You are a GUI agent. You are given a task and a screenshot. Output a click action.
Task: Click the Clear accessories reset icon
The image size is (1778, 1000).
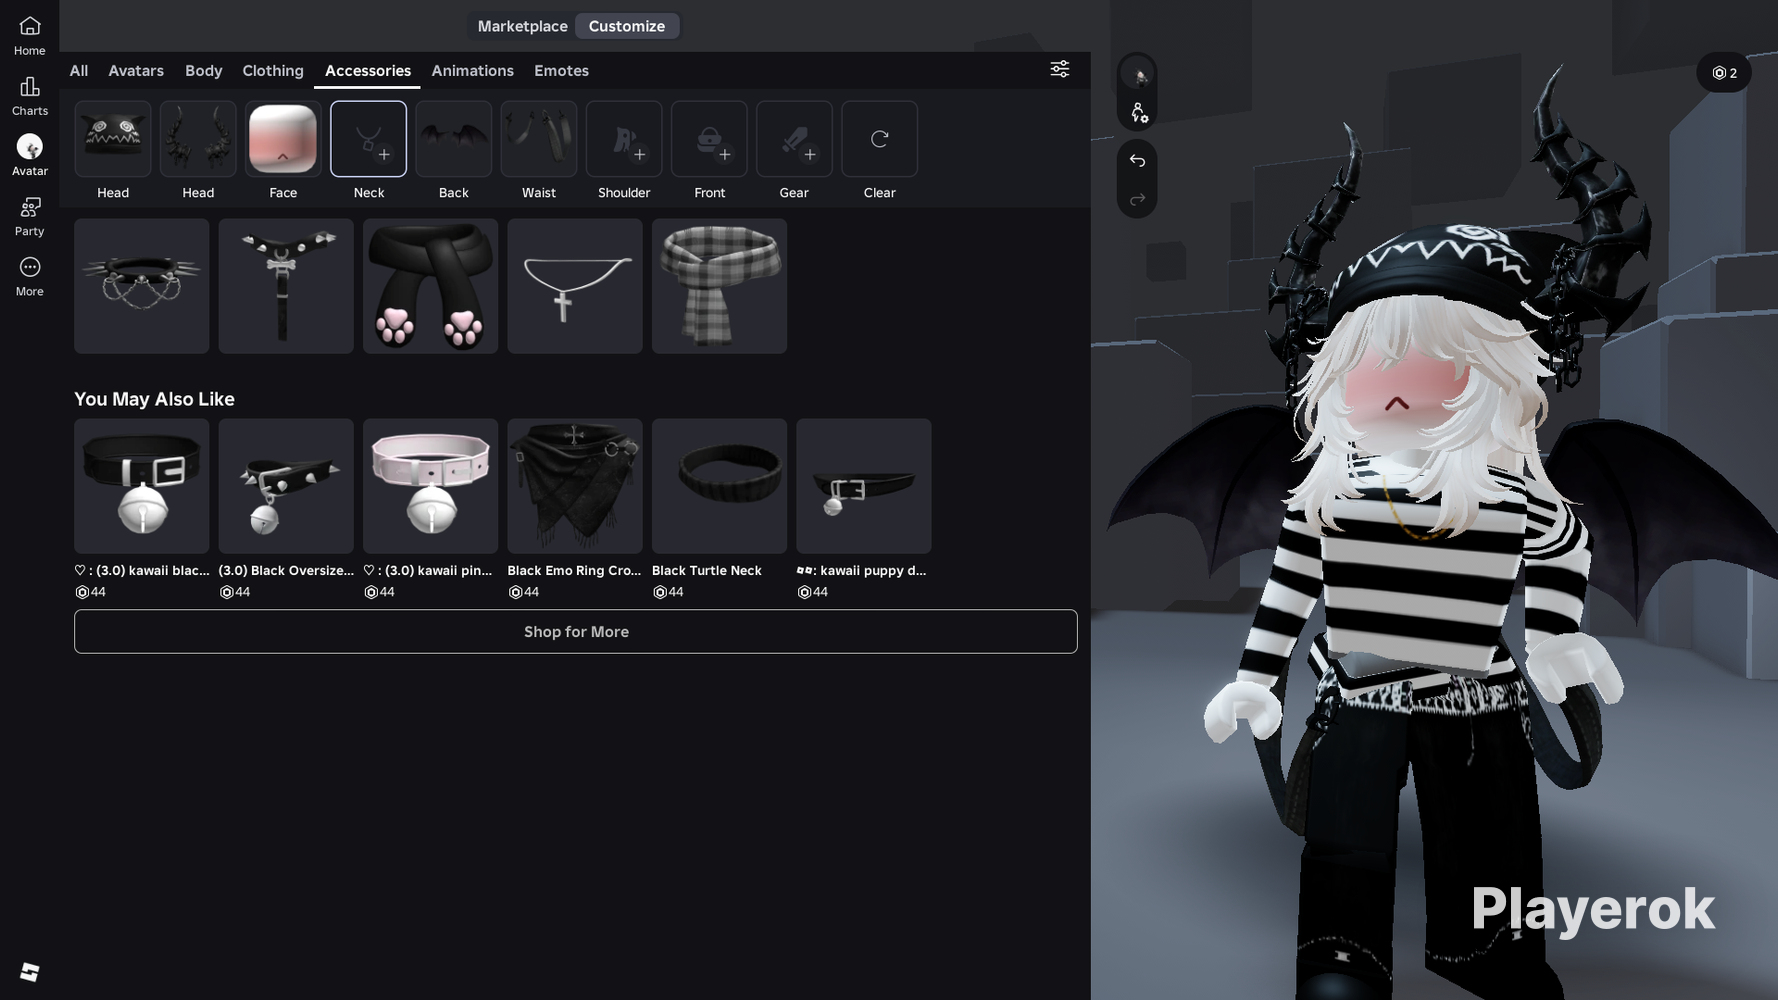click(x=879, y=139)
